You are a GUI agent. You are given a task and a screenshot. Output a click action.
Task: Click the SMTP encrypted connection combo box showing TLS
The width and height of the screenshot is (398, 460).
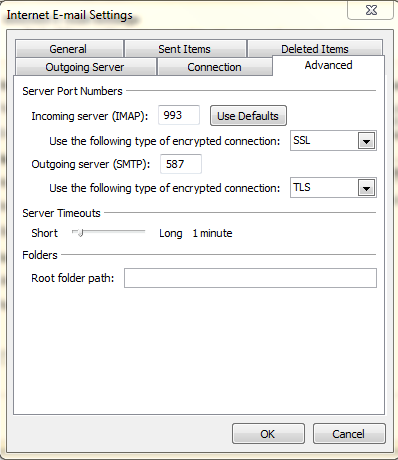click(x=333, y=188)
